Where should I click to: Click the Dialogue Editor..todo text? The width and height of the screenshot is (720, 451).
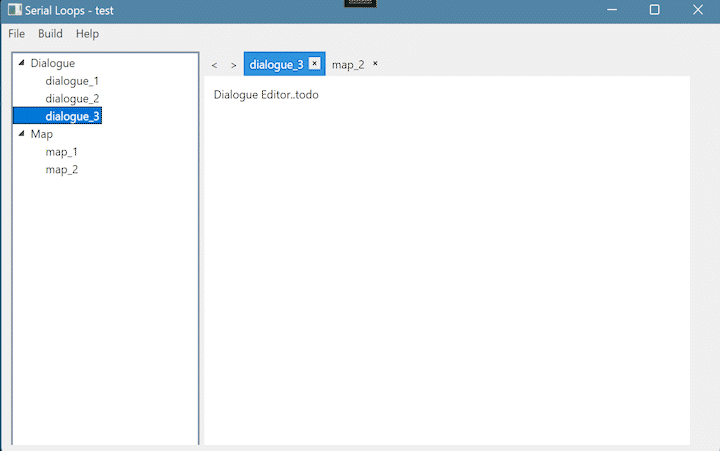pyautogui.click(x=266, y=95)
